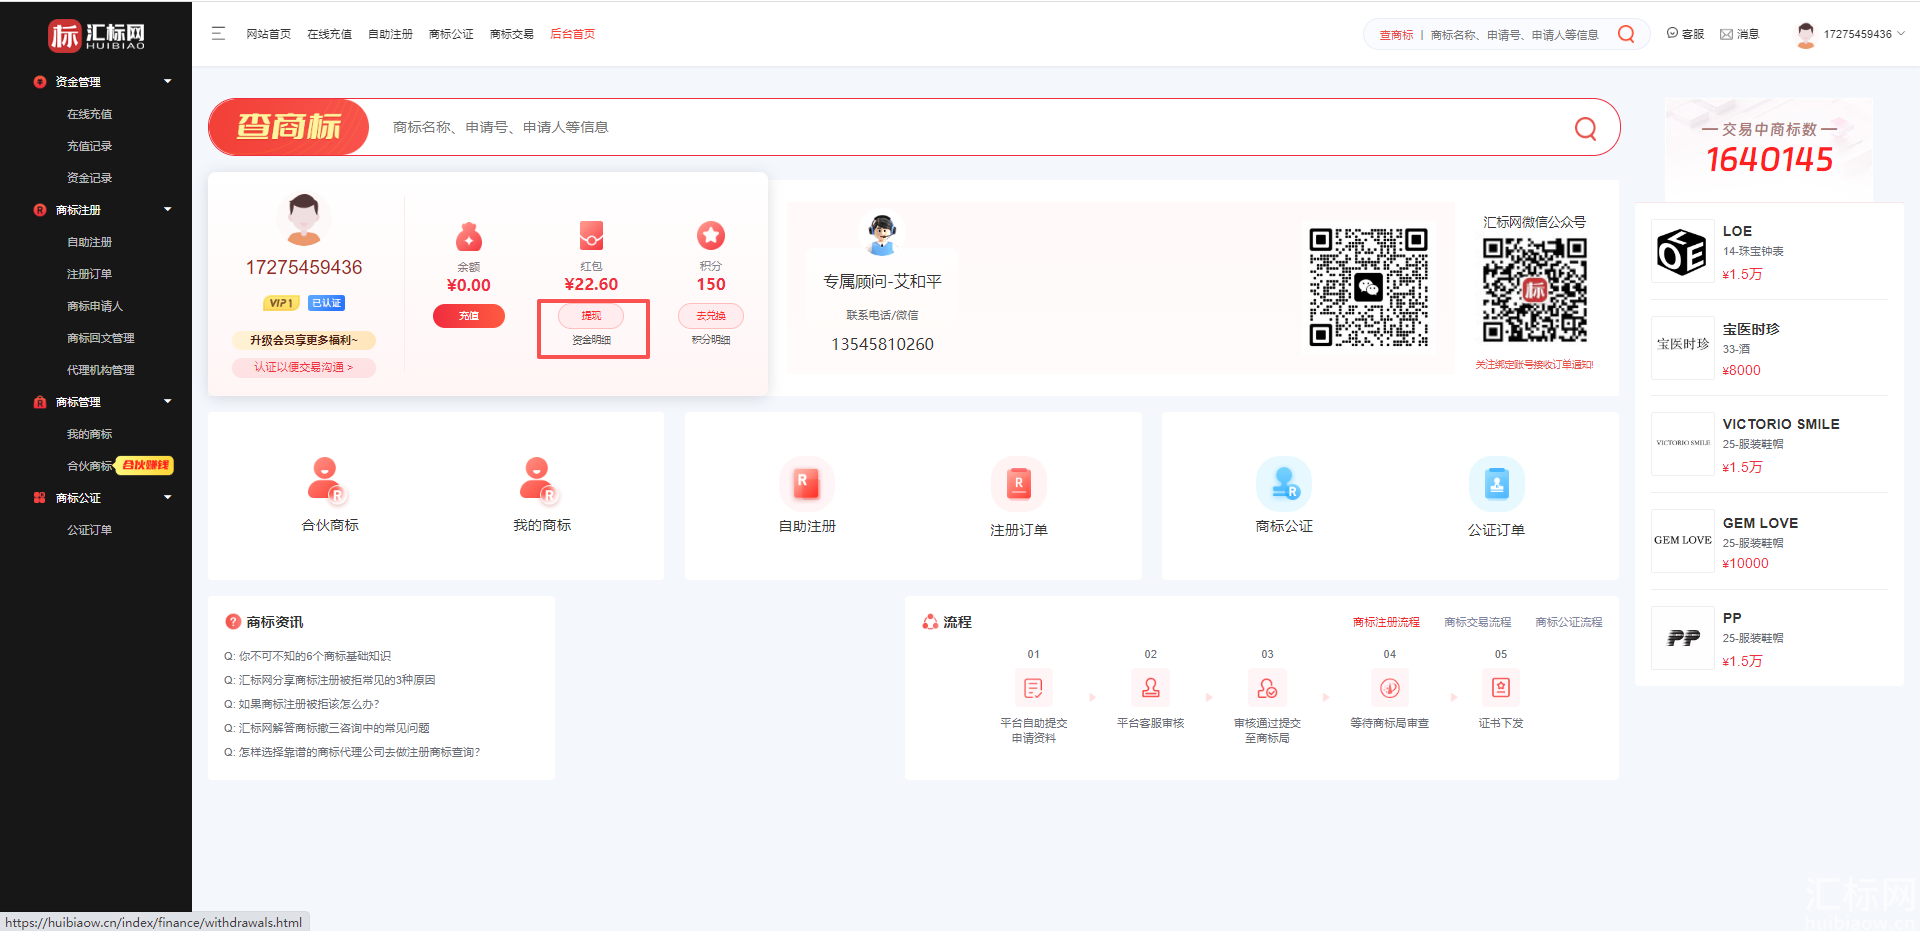Viewport: 1920px width, 931px height.
Task: Open 充值记录 in the sidebar
Action: 89,146
